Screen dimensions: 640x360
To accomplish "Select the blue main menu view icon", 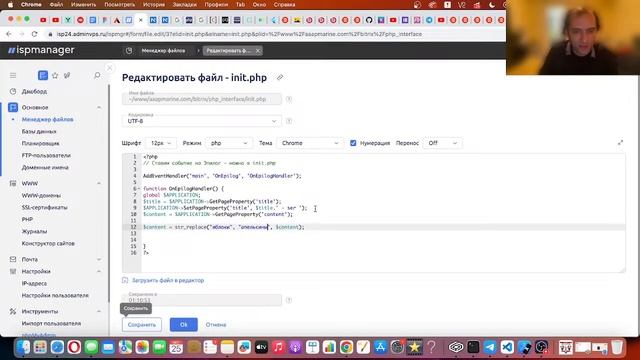I will (x=42, y=75).
